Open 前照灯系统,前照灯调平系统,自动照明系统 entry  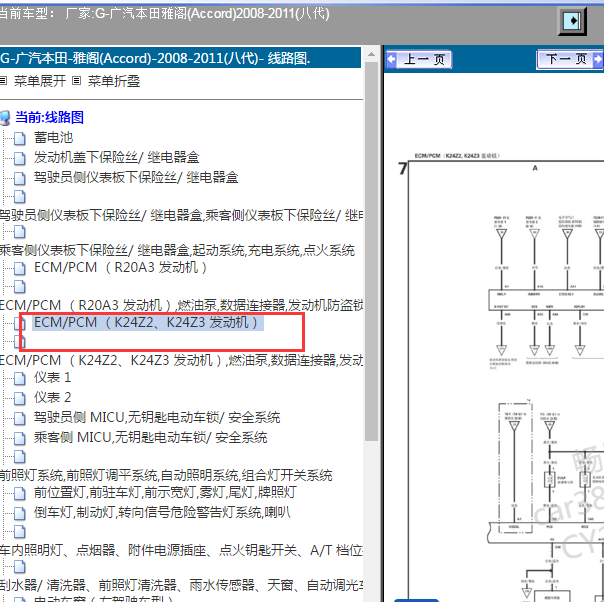click(x=166, y=475)
